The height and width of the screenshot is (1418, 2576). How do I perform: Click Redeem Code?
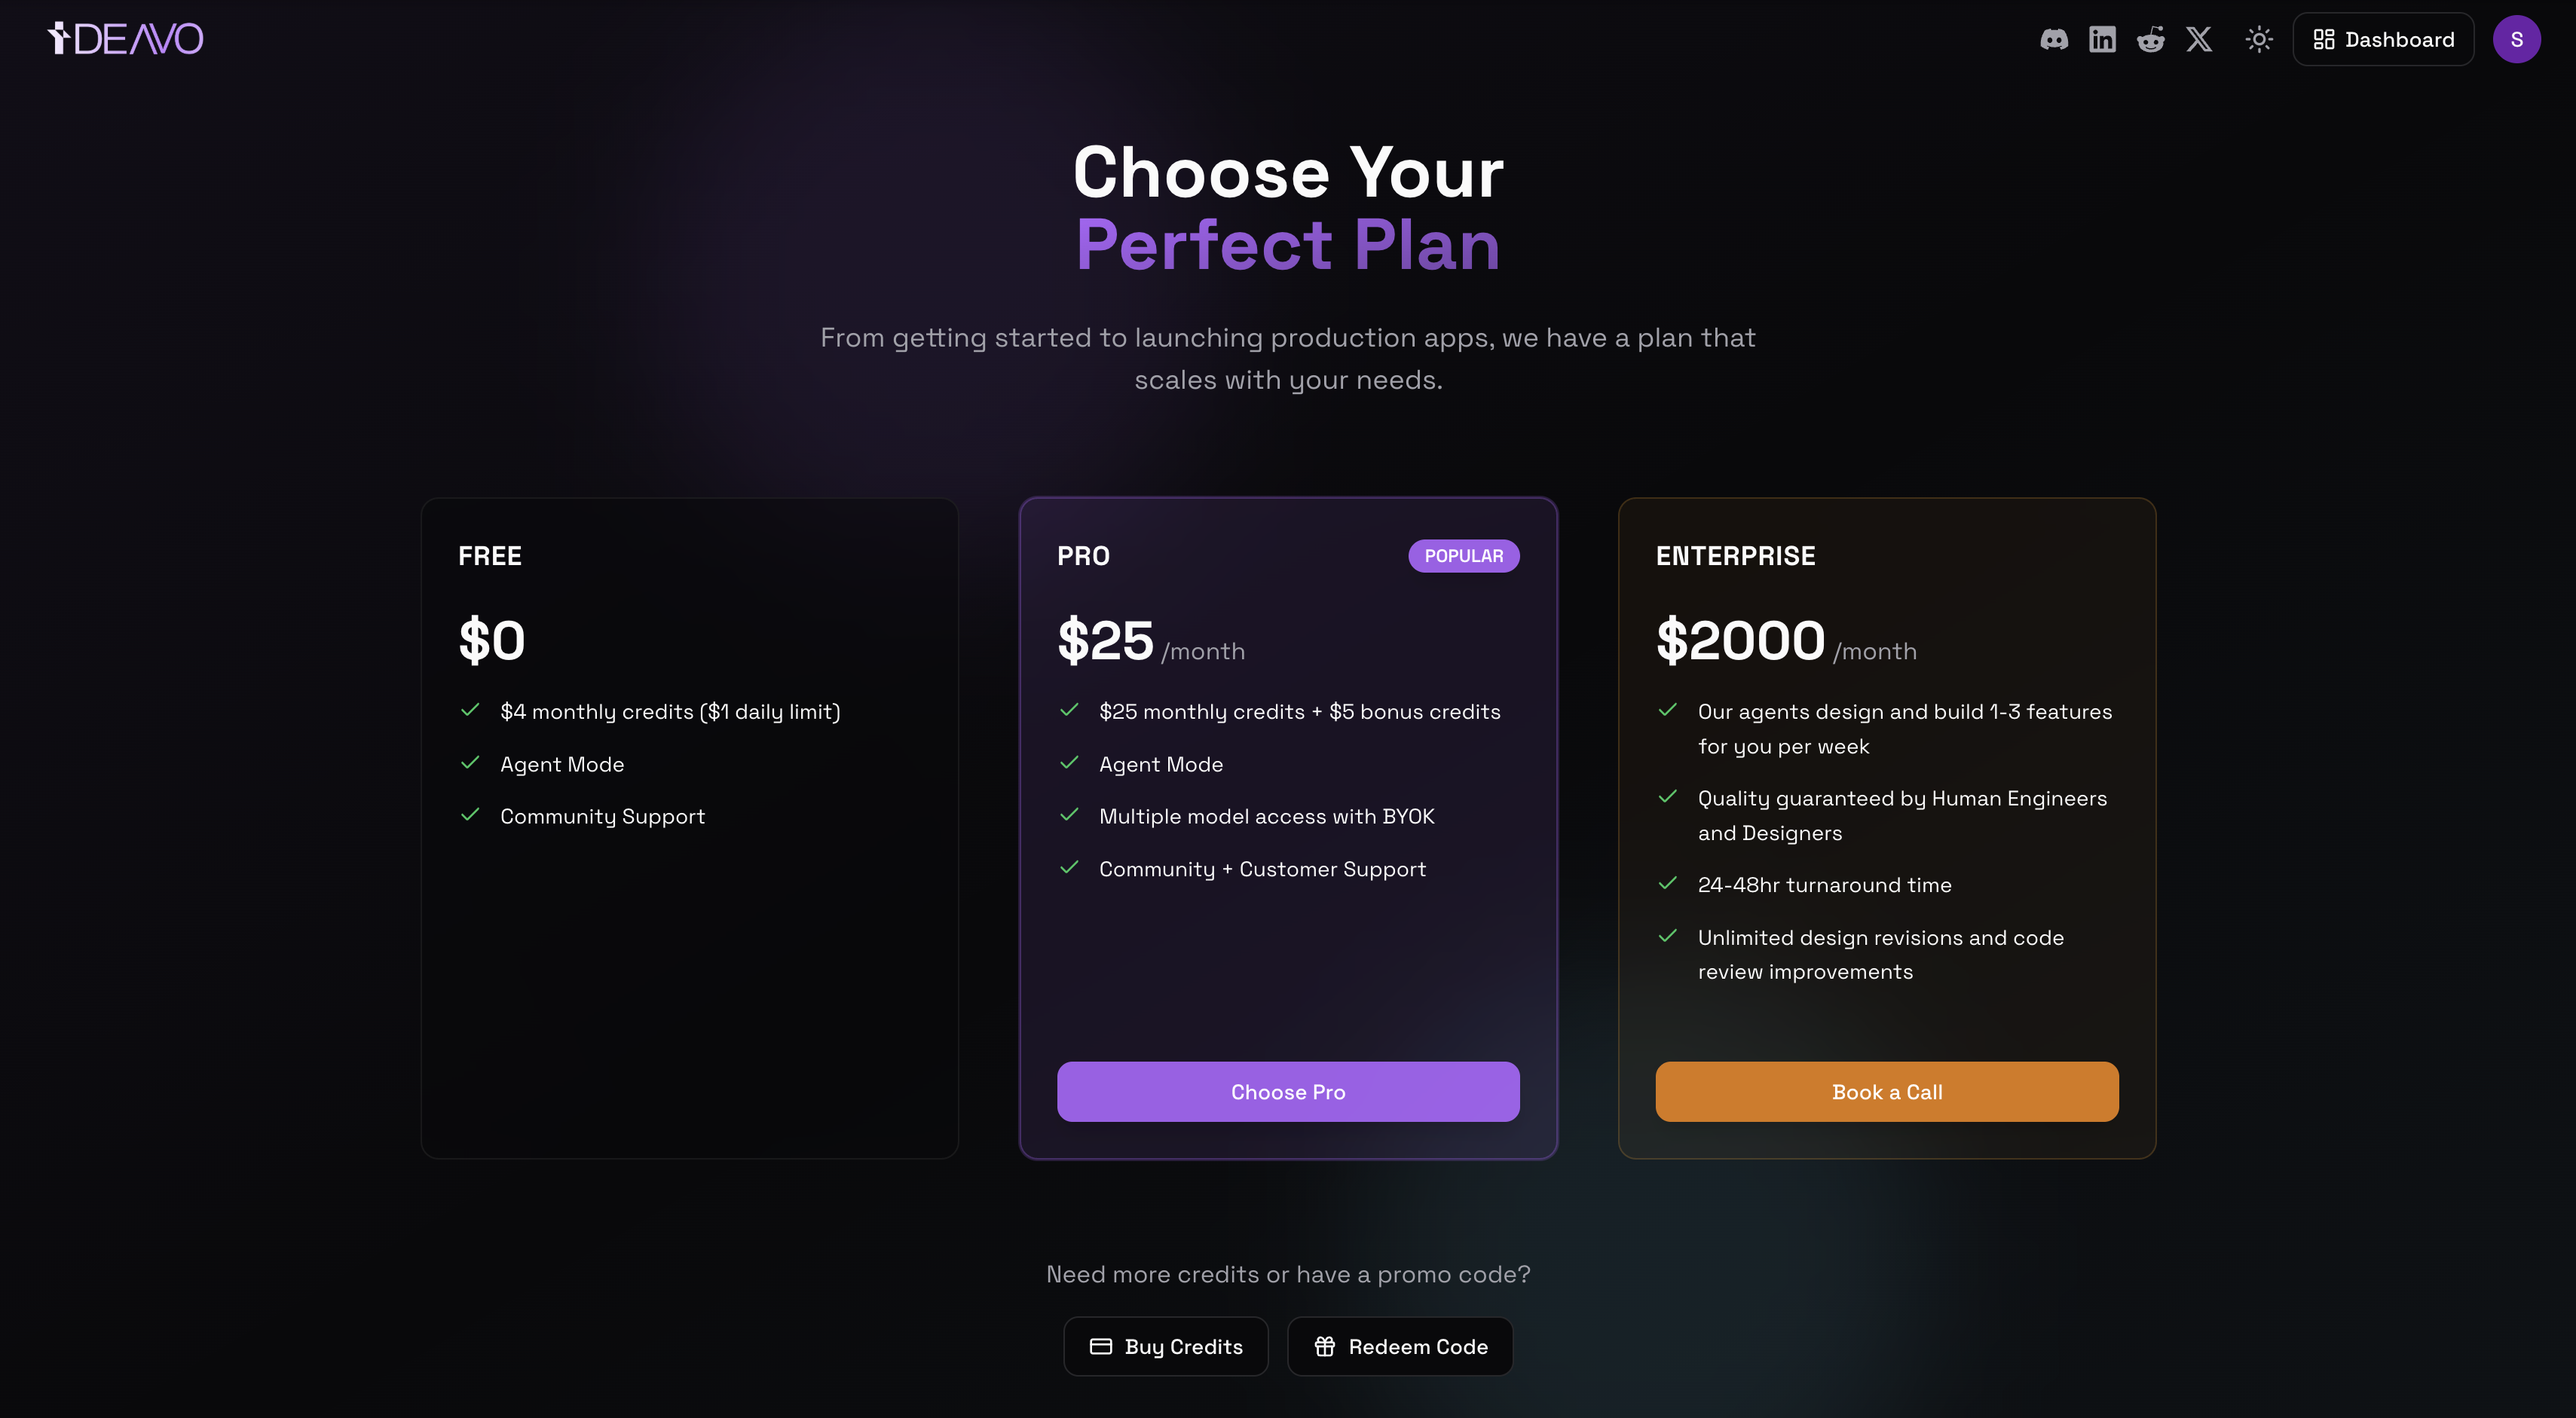pos(1399,1346)
